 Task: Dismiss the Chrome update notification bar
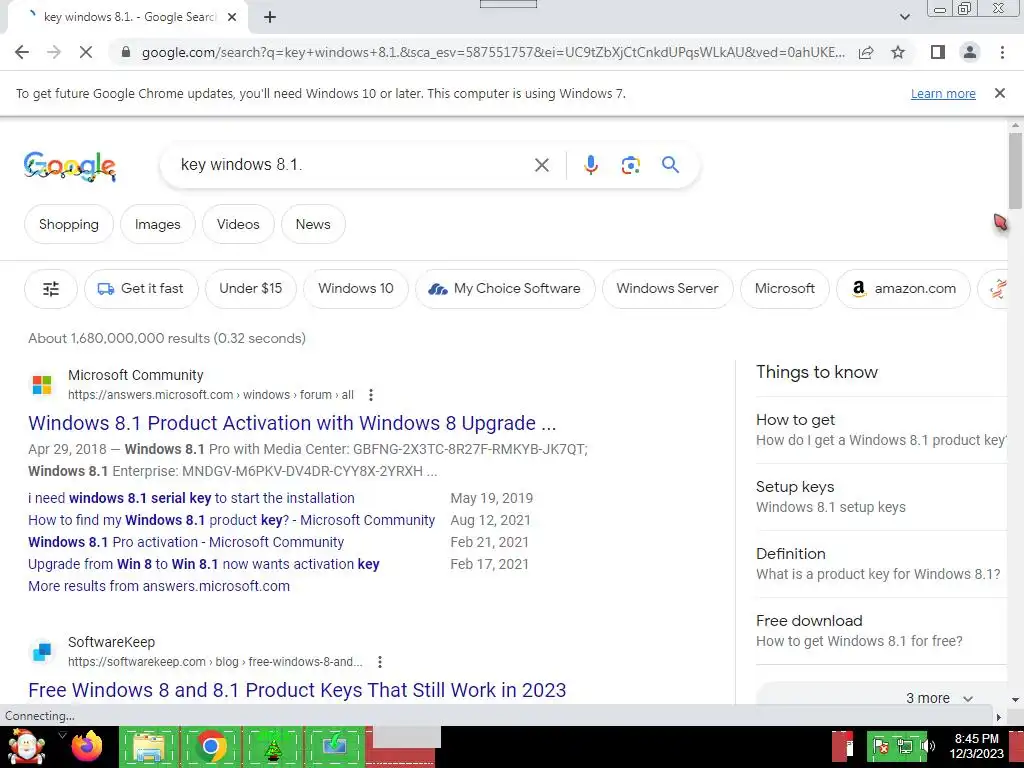(x=999, y=93)
